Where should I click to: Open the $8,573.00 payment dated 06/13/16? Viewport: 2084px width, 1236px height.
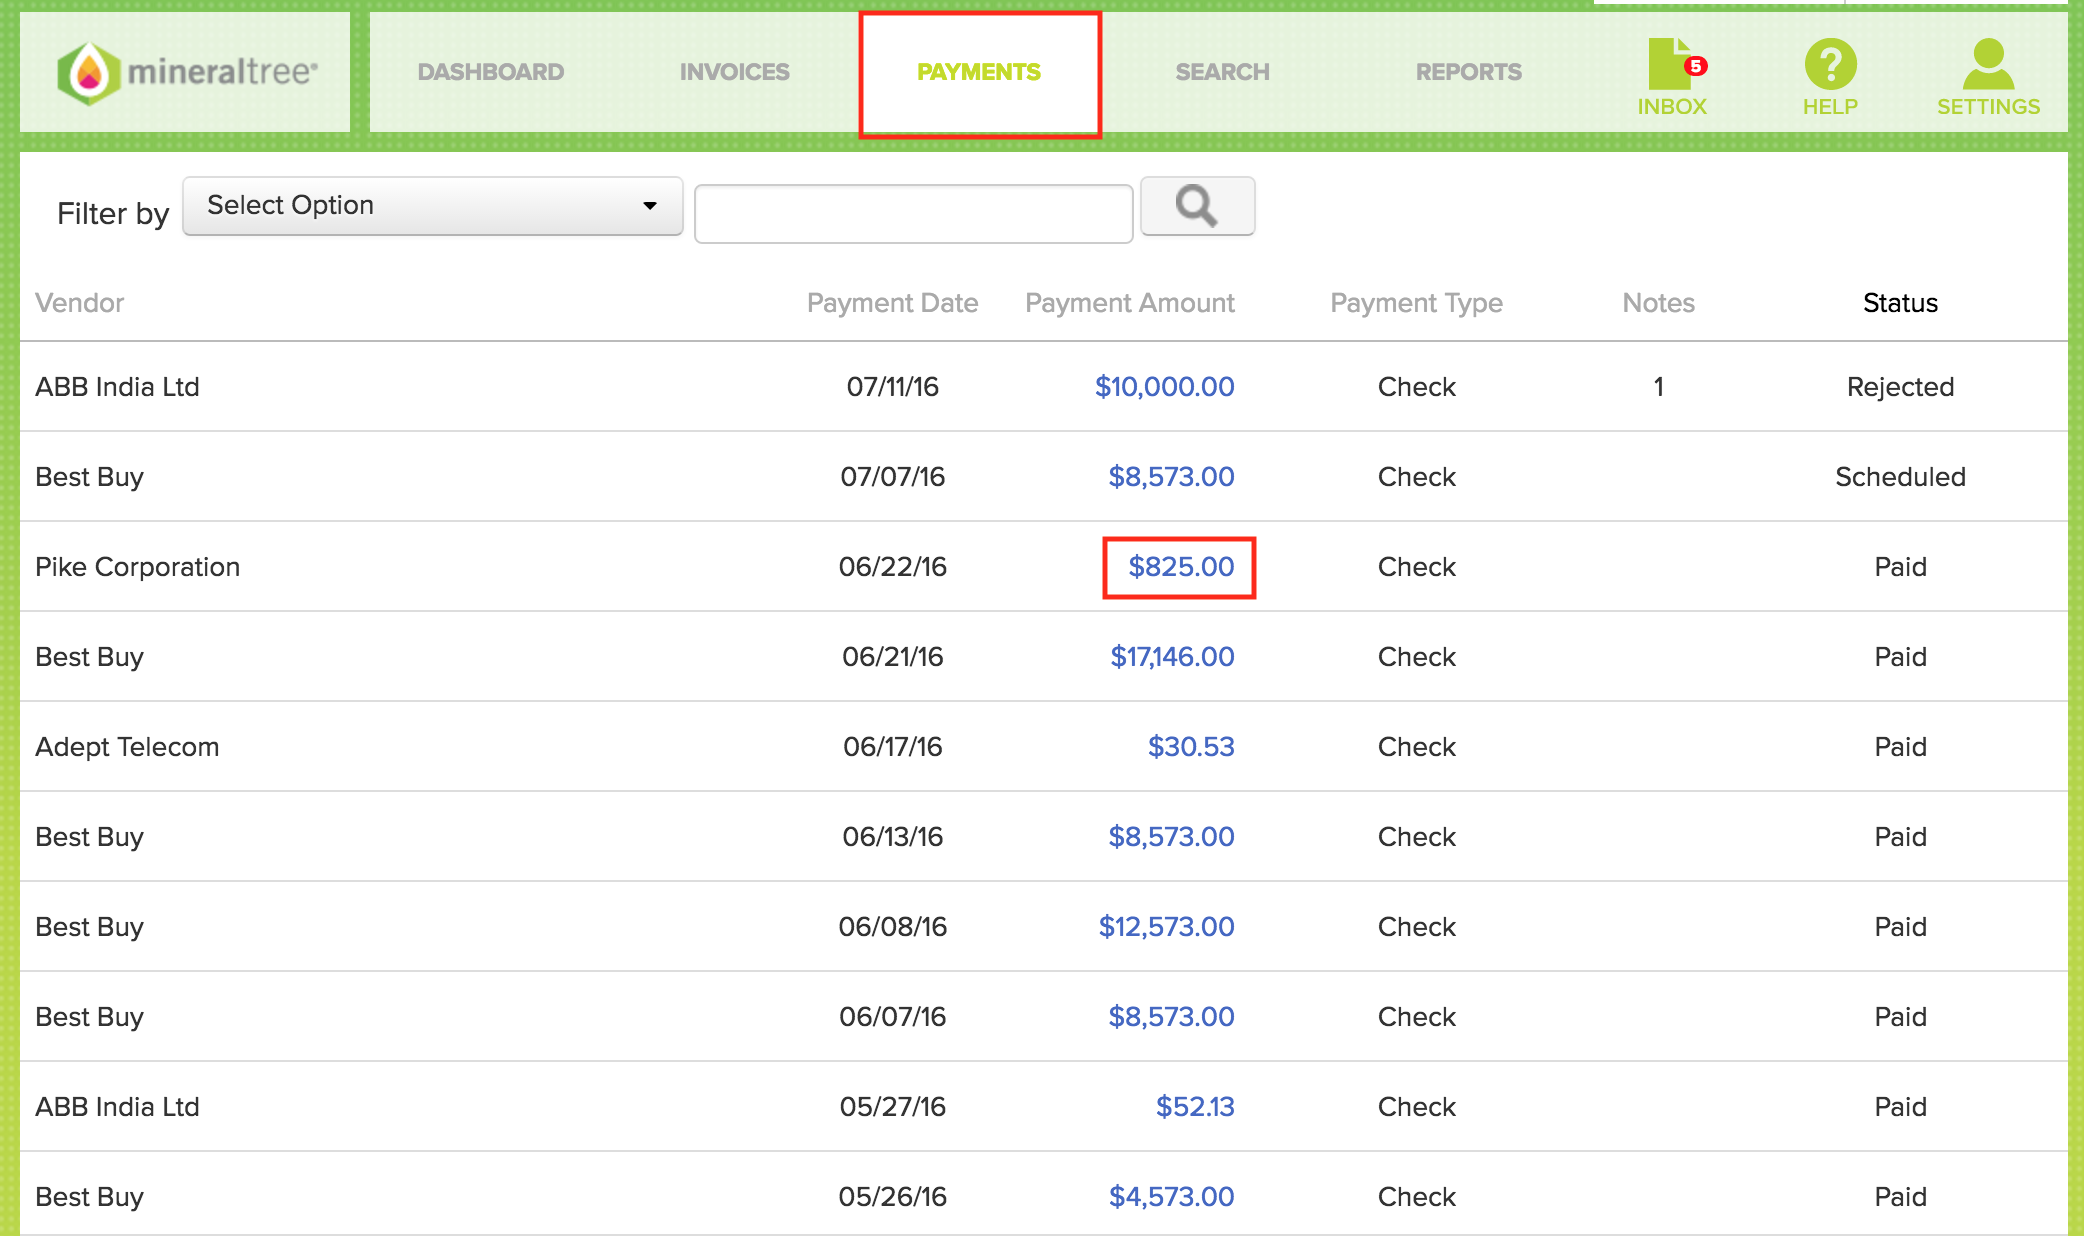[1172, 837]
